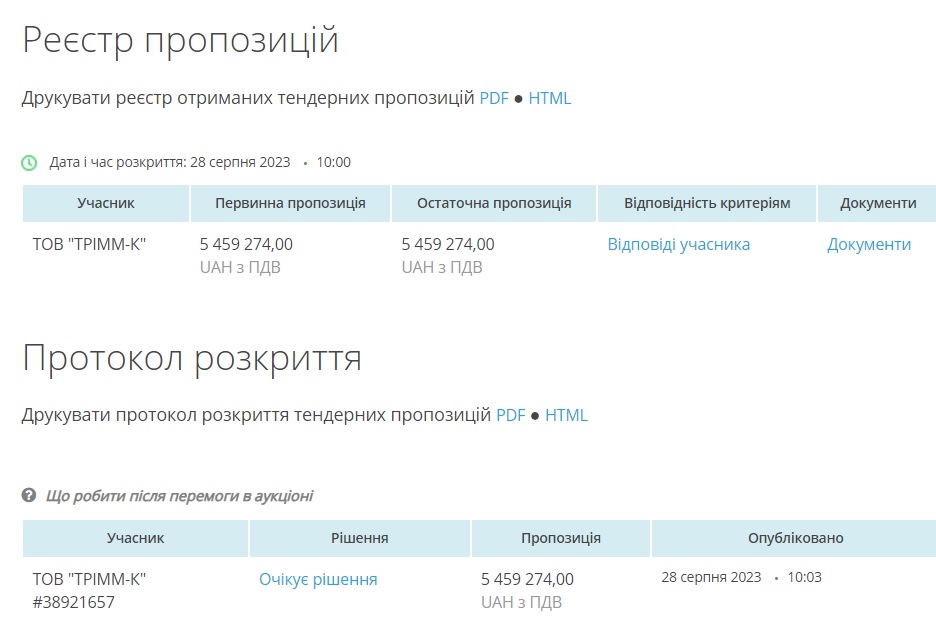Click 'Пропозиція' column header

561,538
